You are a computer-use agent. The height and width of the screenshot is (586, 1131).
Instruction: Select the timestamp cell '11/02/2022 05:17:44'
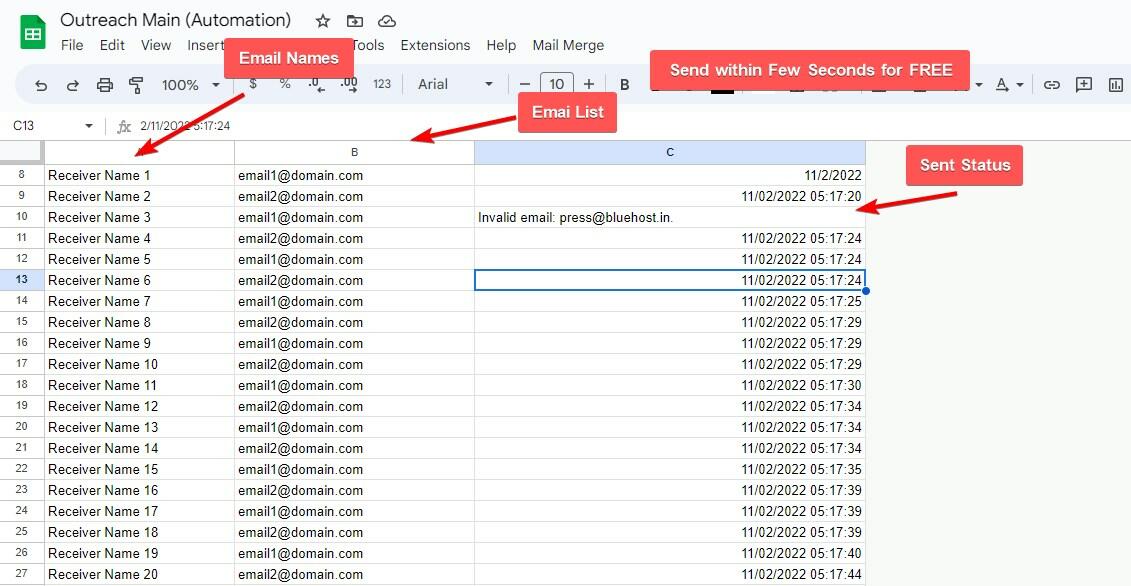(x=670, y=574)
